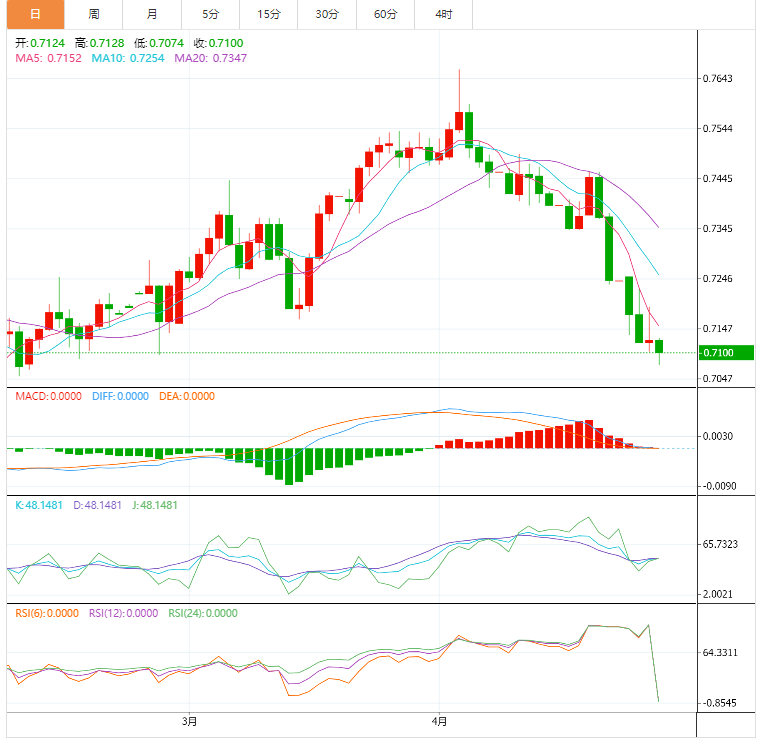Click the MACD:0.0000 indicator label
The height and width of the screenshot is (749, 760).
pos(48,397)
